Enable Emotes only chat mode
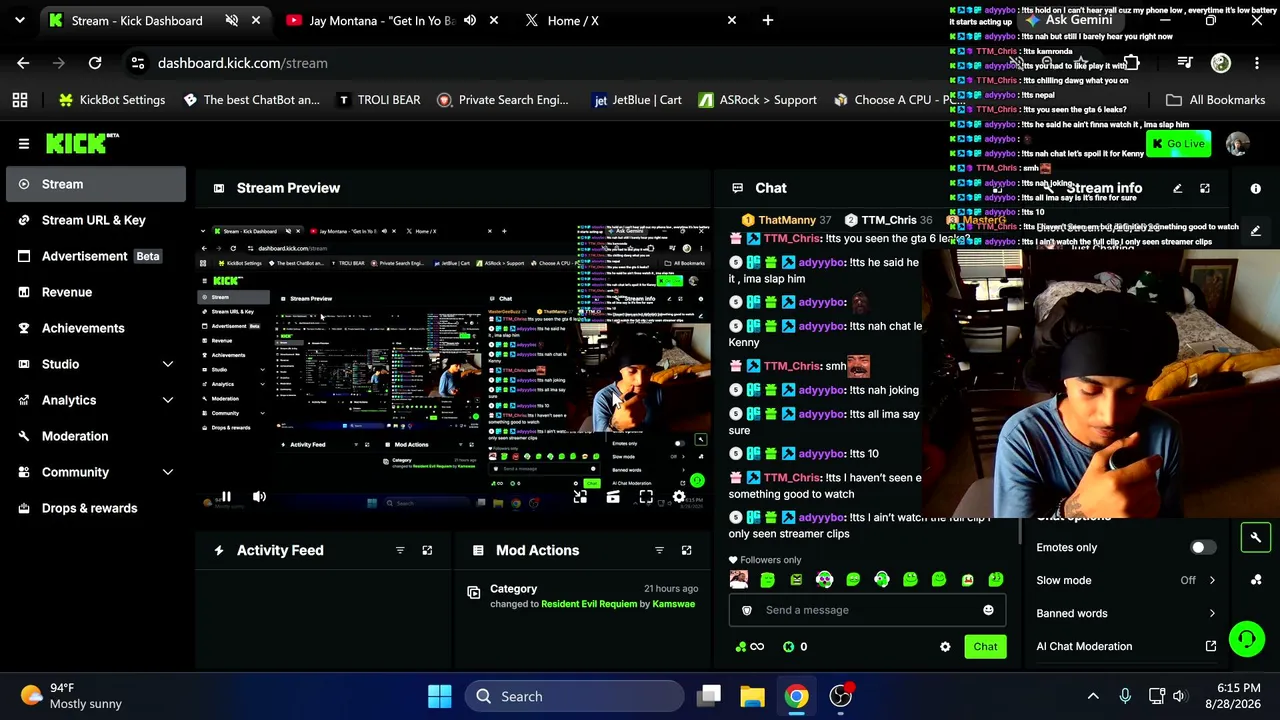1280x720 pixels. 1203,548
